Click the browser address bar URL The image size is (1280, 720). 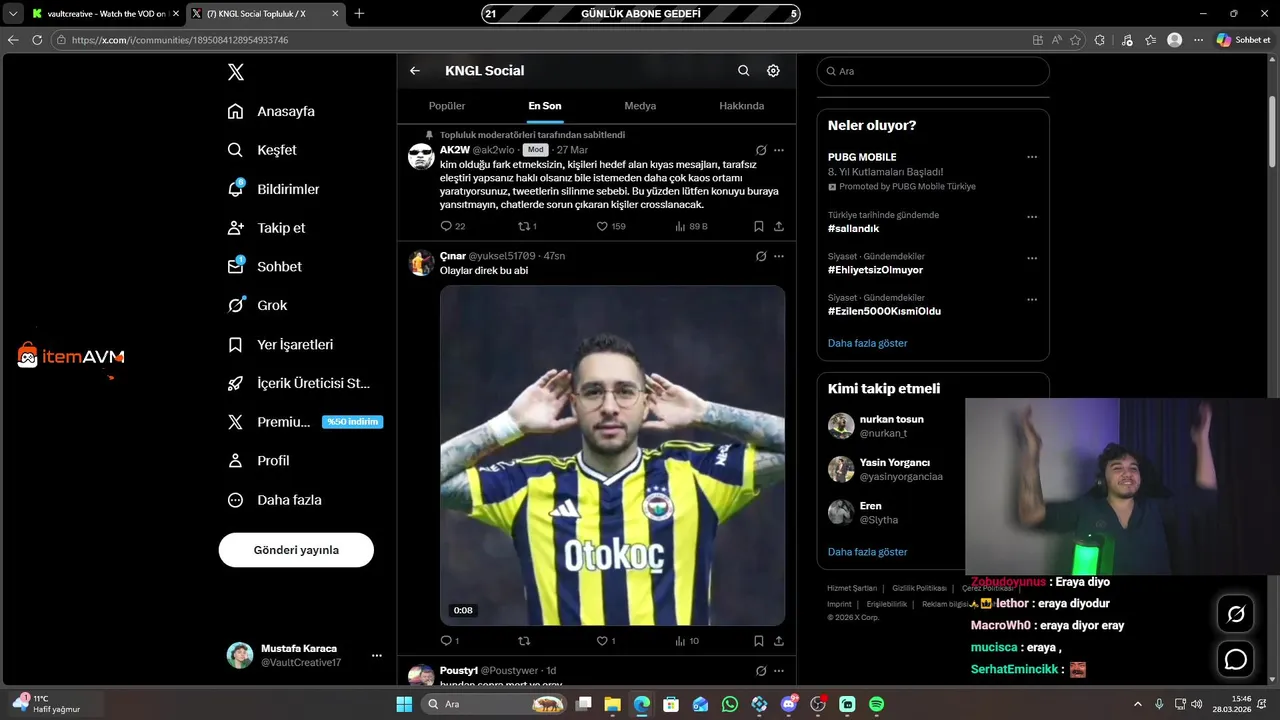(180, 40)
